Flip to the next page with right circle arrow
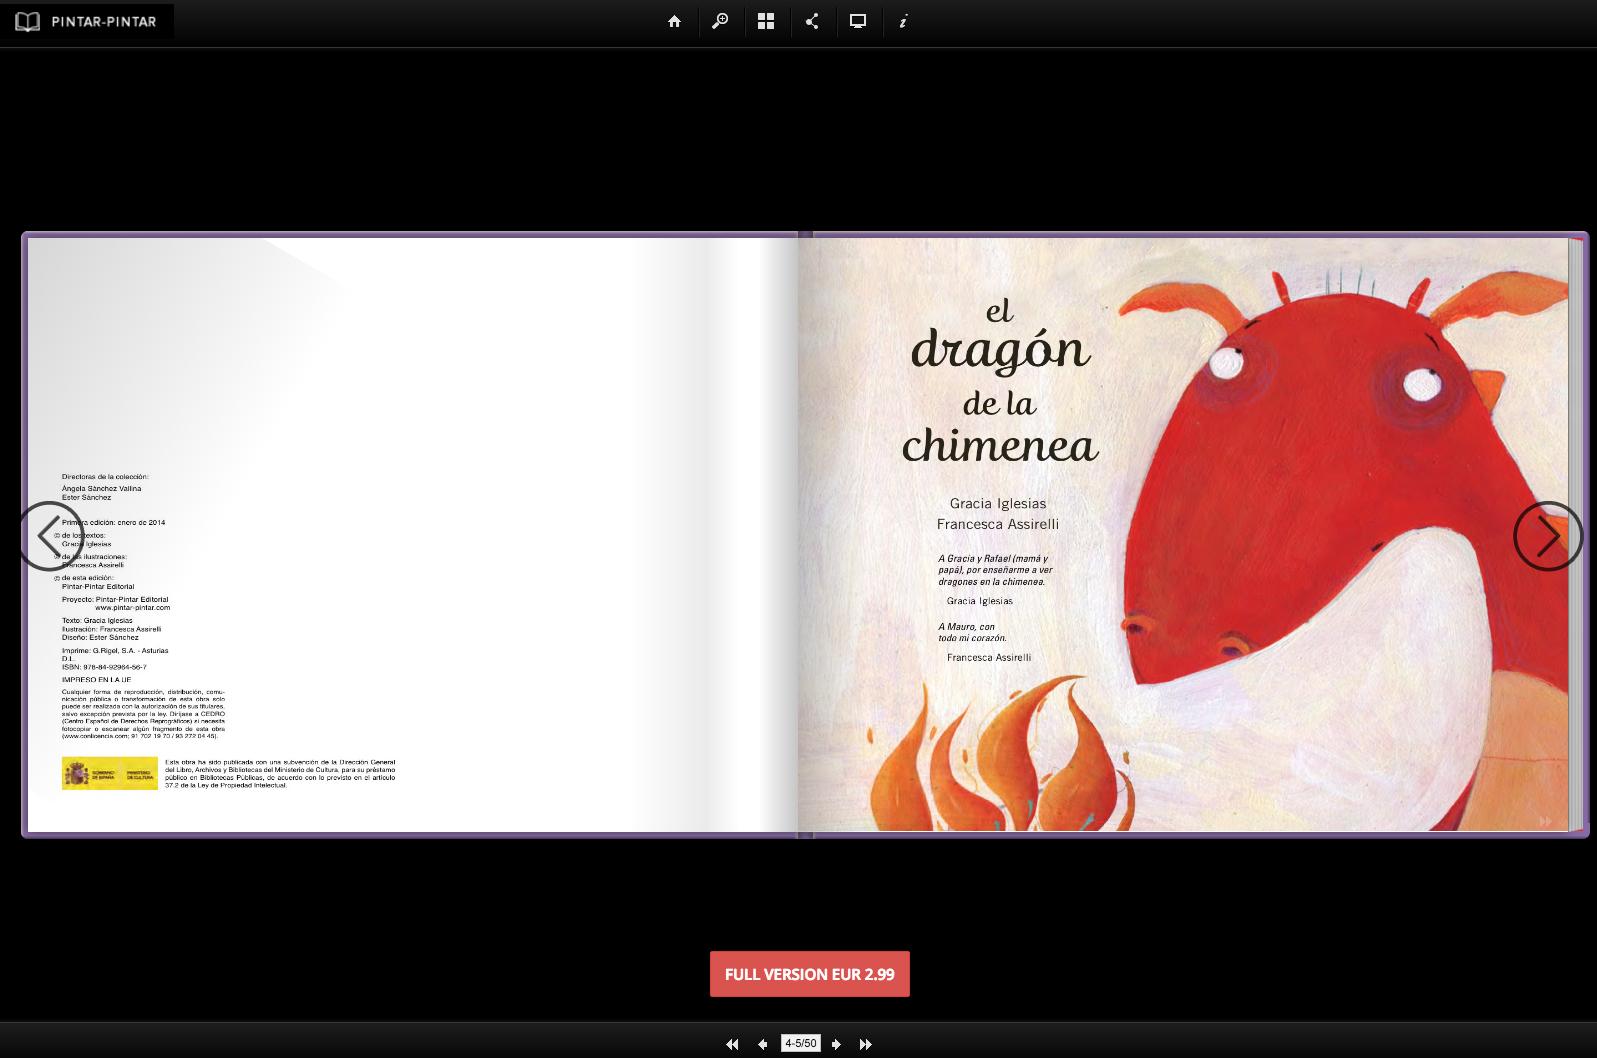 tap(1548, 536)
